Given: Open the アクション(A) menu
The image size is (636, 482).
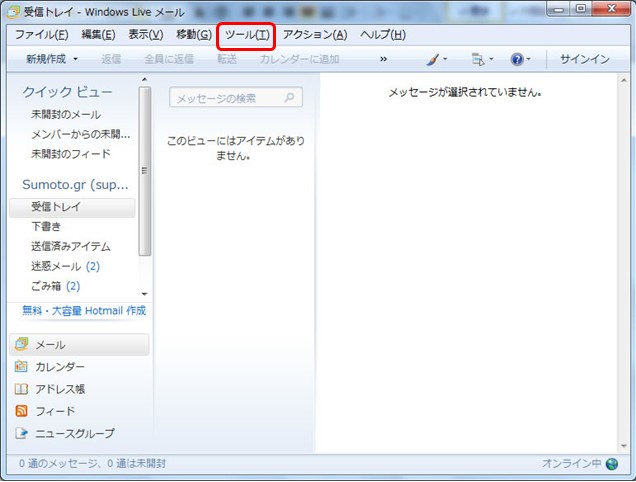Looking at the screenshot, I should [x=315, y=35].
